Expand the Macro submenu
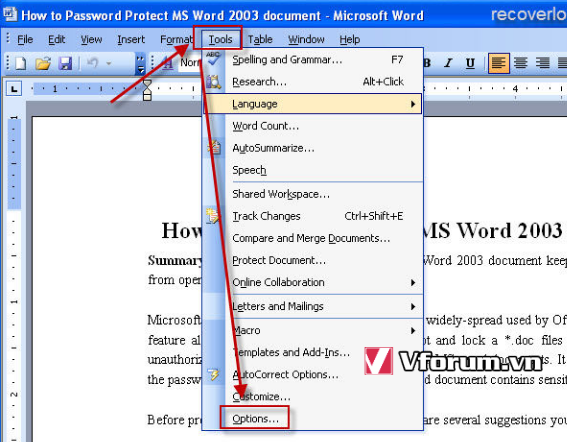 click(313, 331)
